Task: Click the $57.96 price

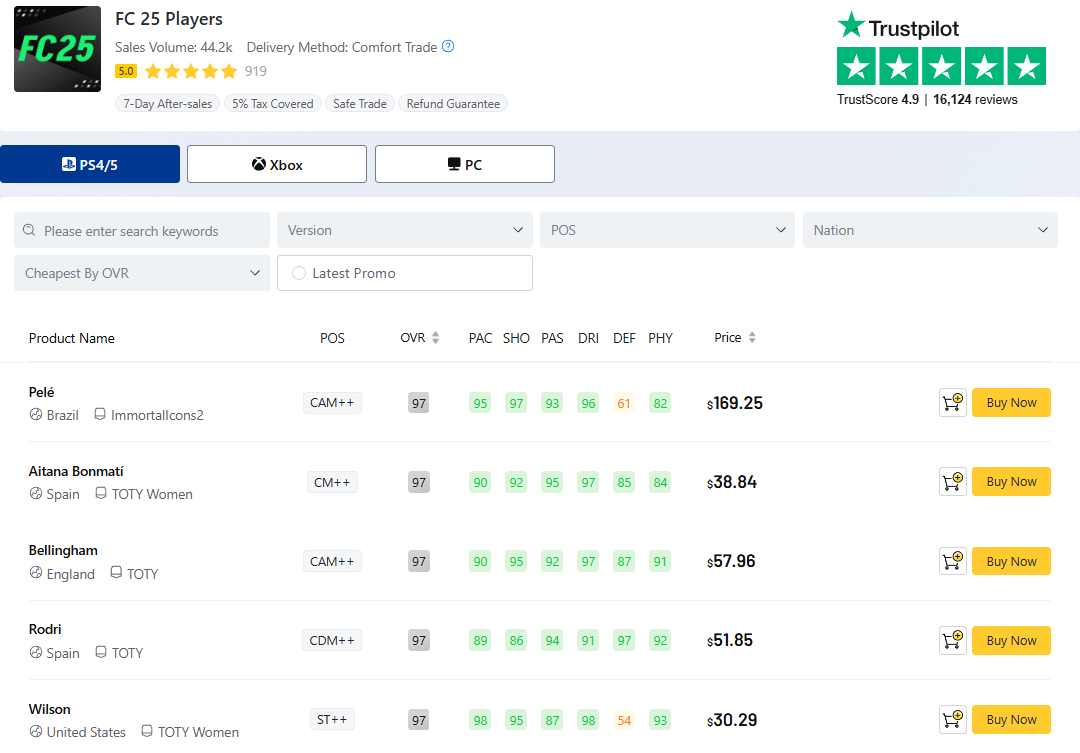Action: (x=731, y=561)
